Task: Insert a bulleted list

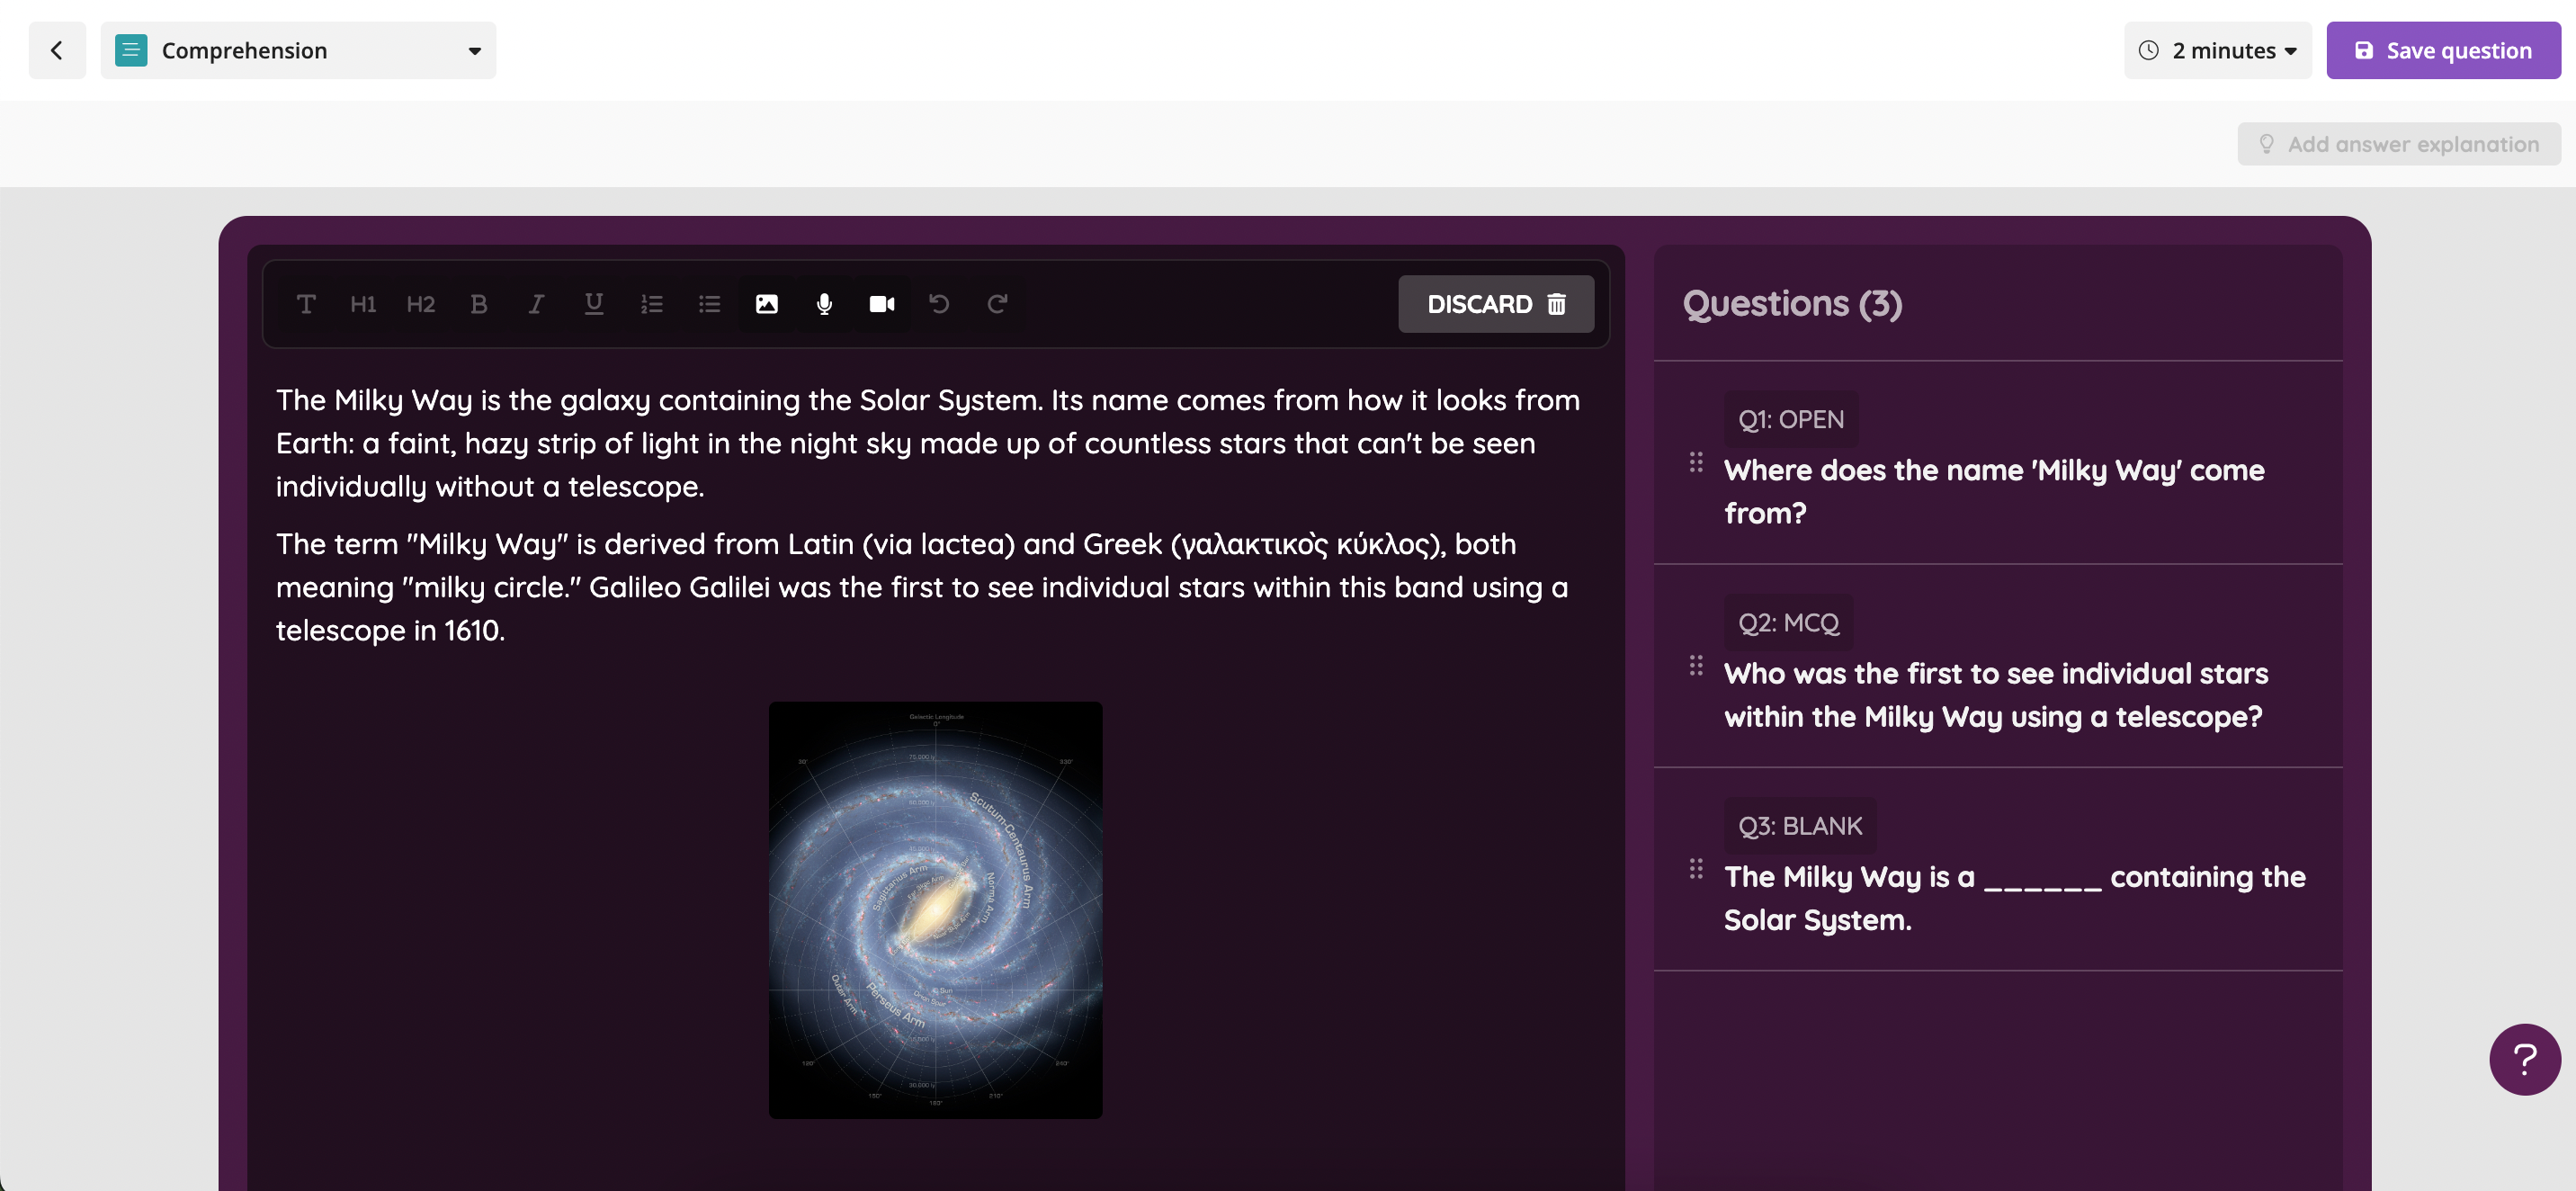Action: pyautogui.click(x=709, y=304)
